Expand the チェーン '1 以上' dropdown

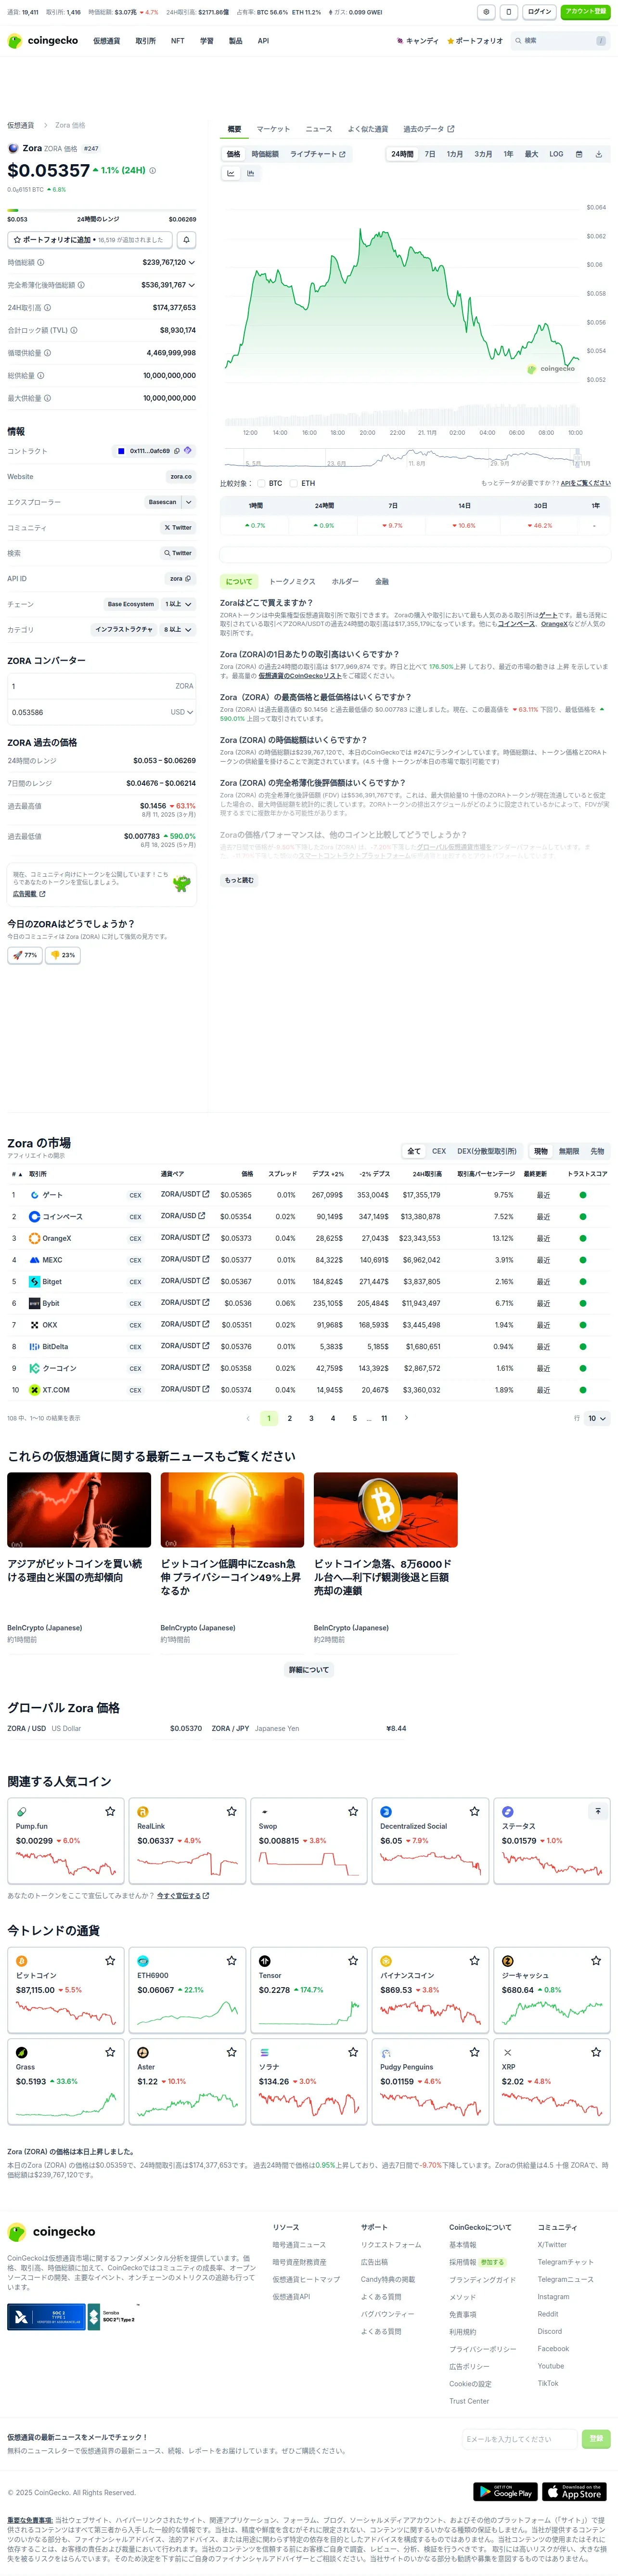pyautogui.click(x=179, y=604)
